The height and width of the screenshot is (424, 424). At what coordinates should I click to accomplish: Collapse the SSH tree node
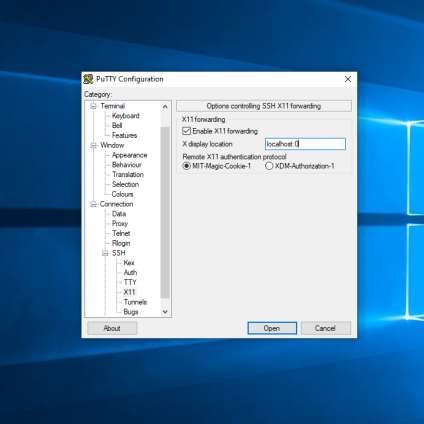point(105,253)
